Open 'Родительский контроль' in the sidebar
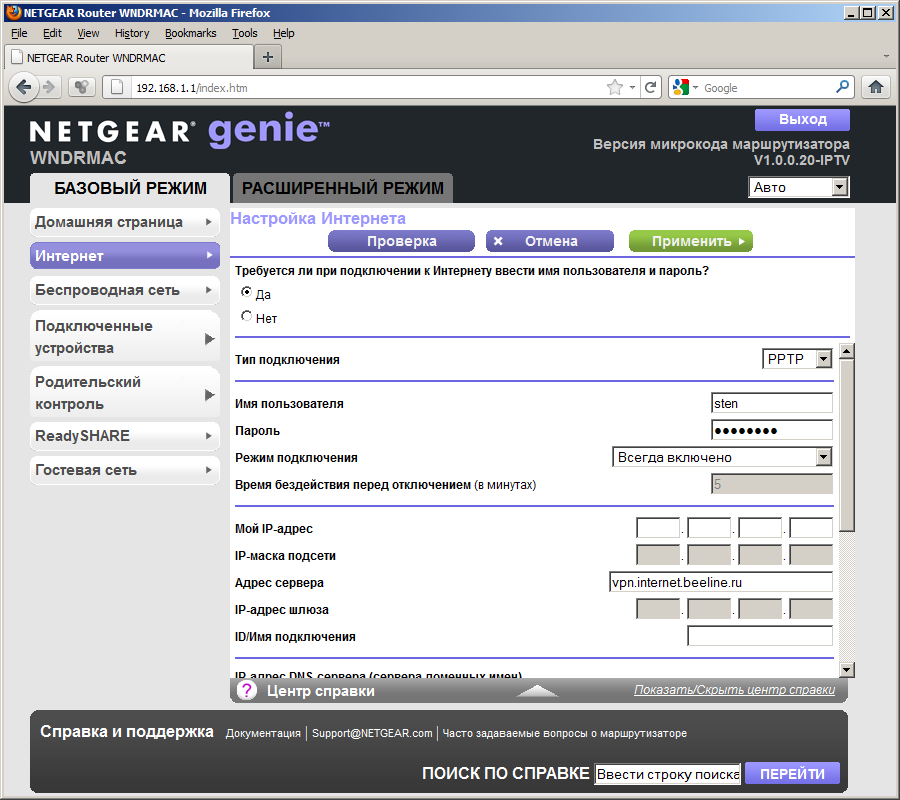The height and width of the screenshot is (800, 900). (x=125, y=393)
